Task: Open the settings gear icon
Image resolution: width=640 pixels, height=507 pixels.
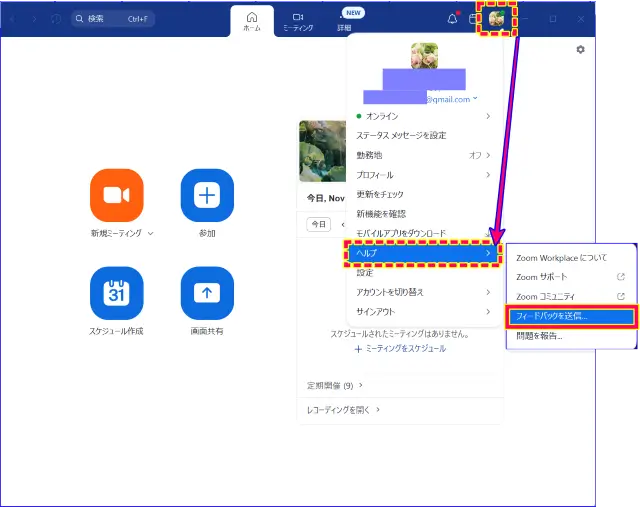Action: (580, 49)
